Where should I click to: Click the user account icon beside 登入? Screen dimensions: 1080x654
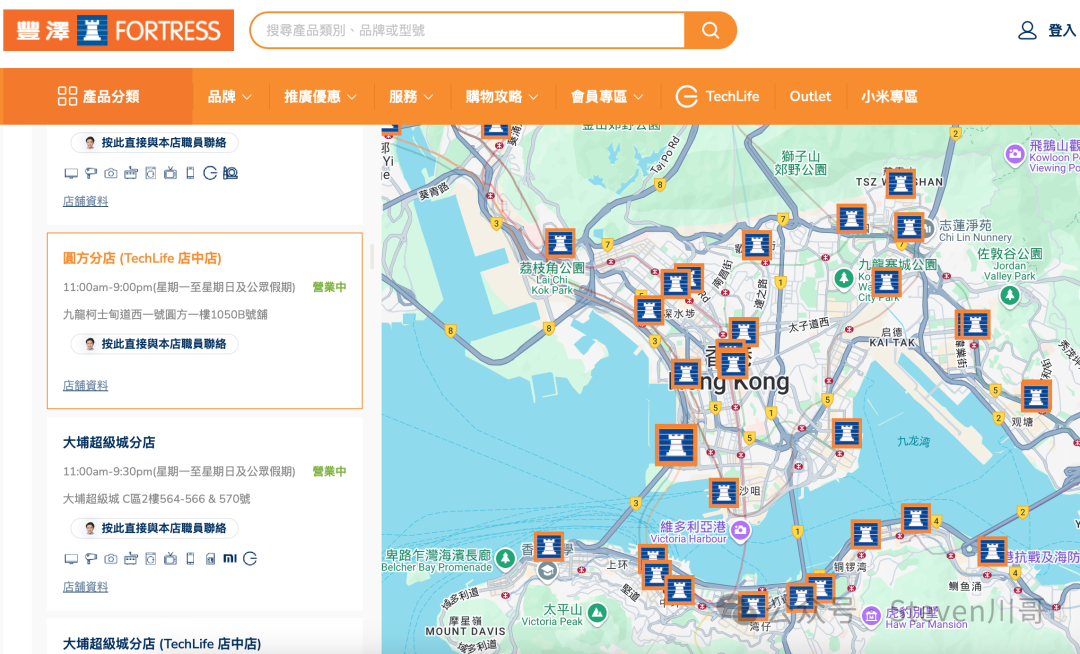pyautogui.click(x=1027, y=30)
